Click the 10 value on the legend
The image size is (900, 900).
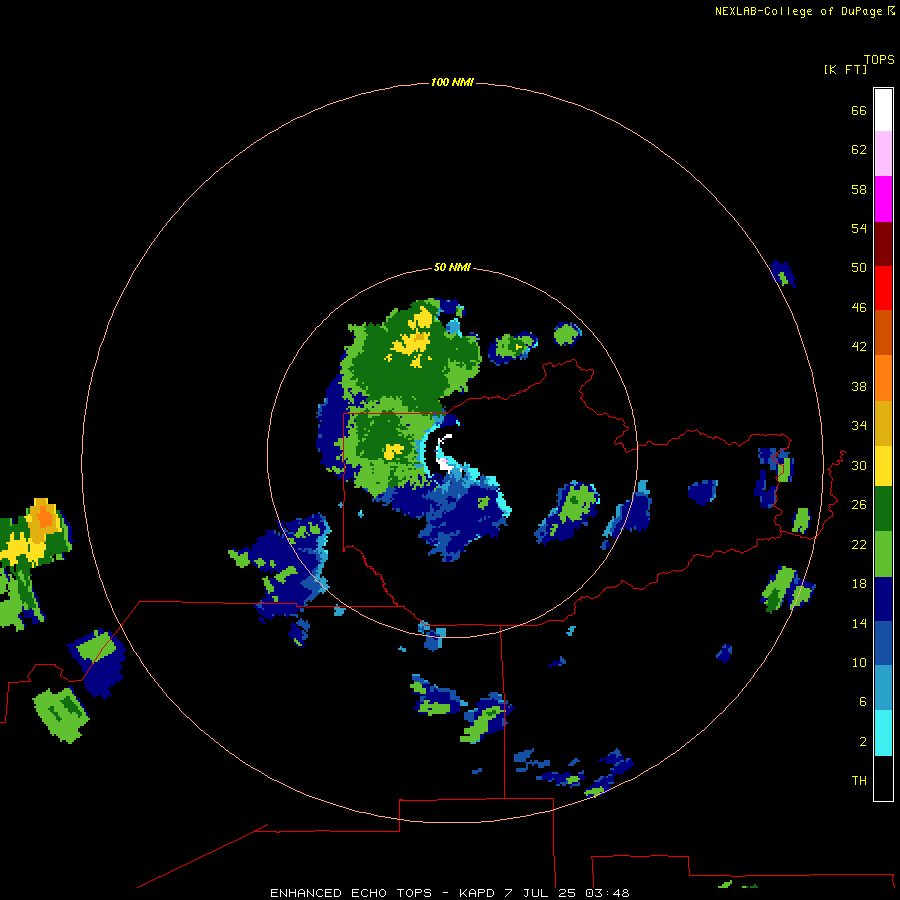[x=859, y=663]
